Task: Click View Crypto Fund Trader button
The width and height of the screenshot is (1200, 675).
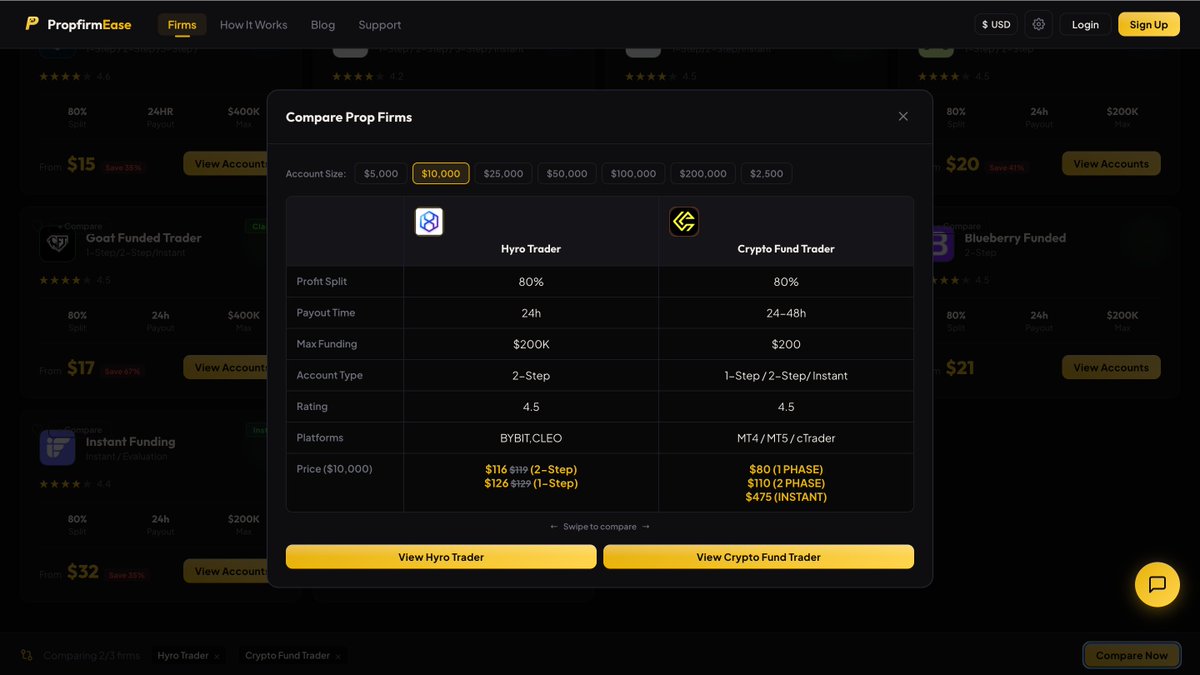Action: (758, 557)
